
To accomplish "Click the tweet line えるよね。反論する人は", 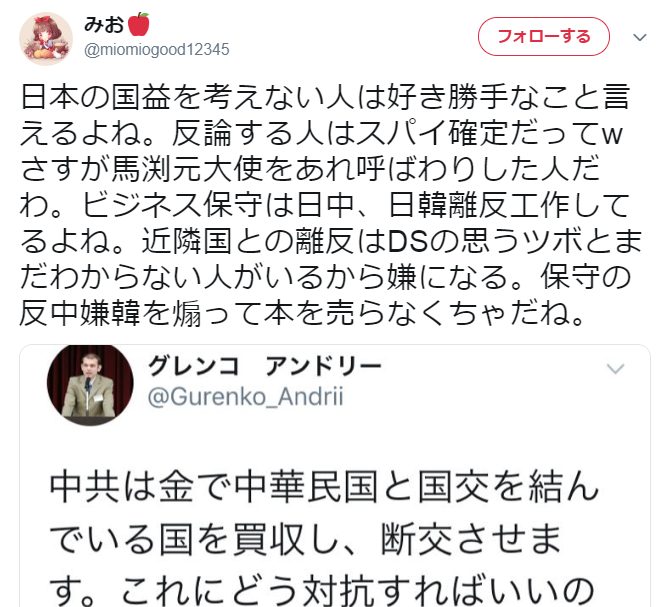I will (322, 133).
